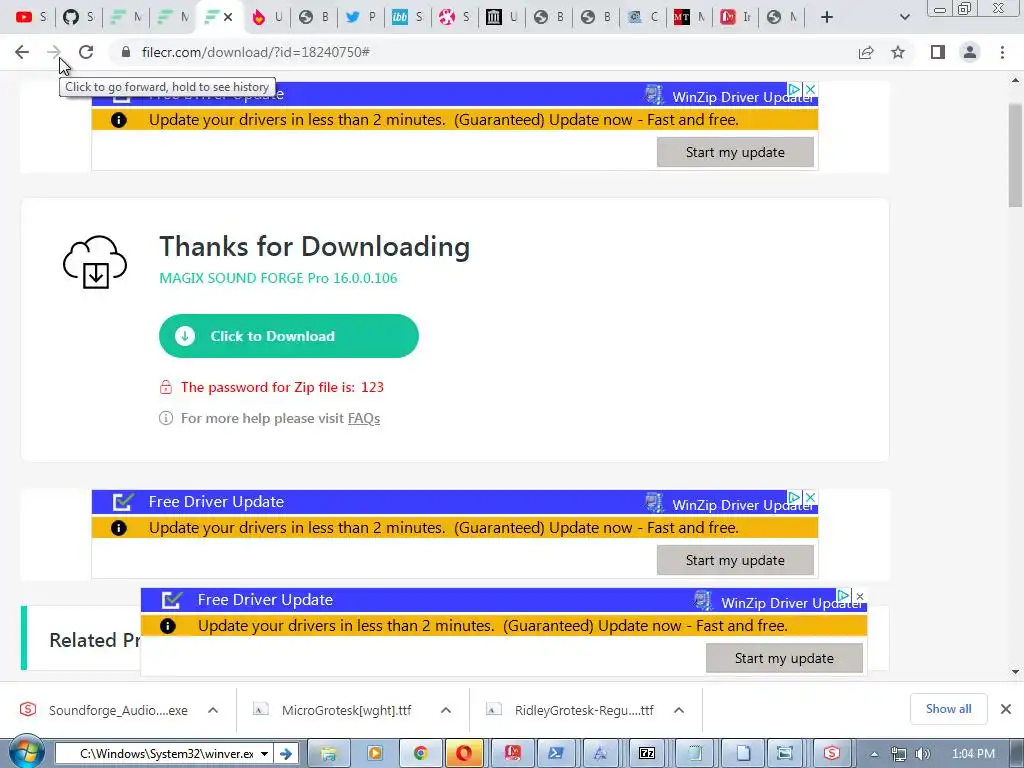Expand the taskbar address dropdown
The width and height of the screenshot is (1024, 768).
(264, 754)
